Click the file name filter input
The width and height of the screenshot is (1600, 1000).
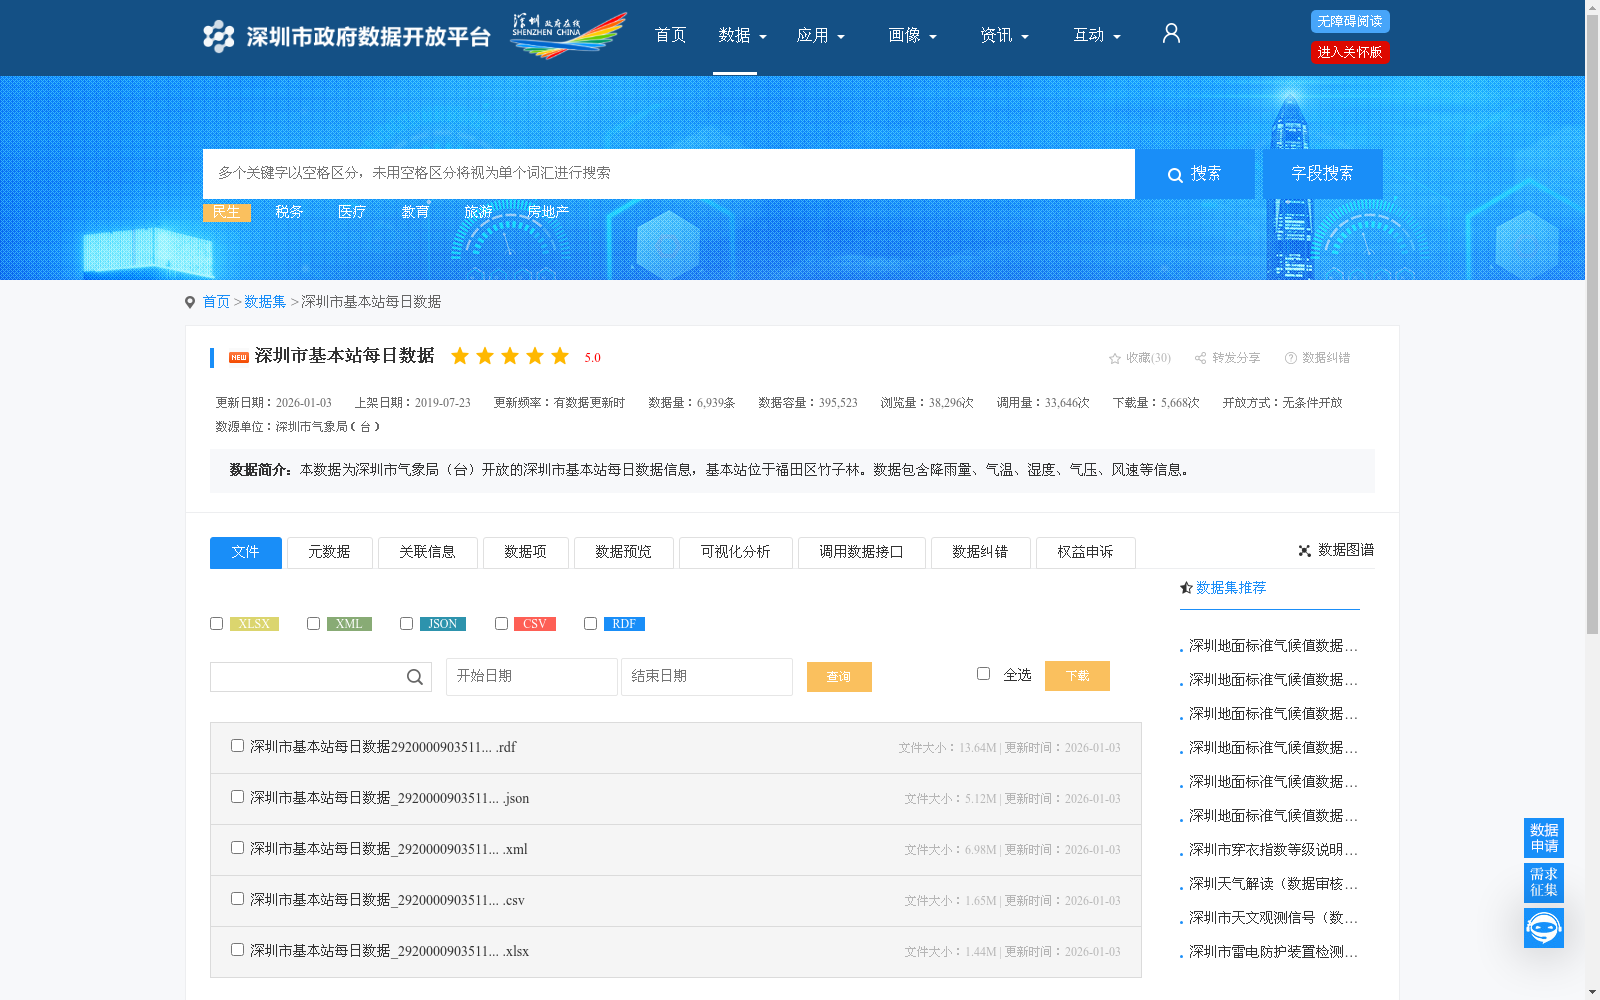point(307,677)
